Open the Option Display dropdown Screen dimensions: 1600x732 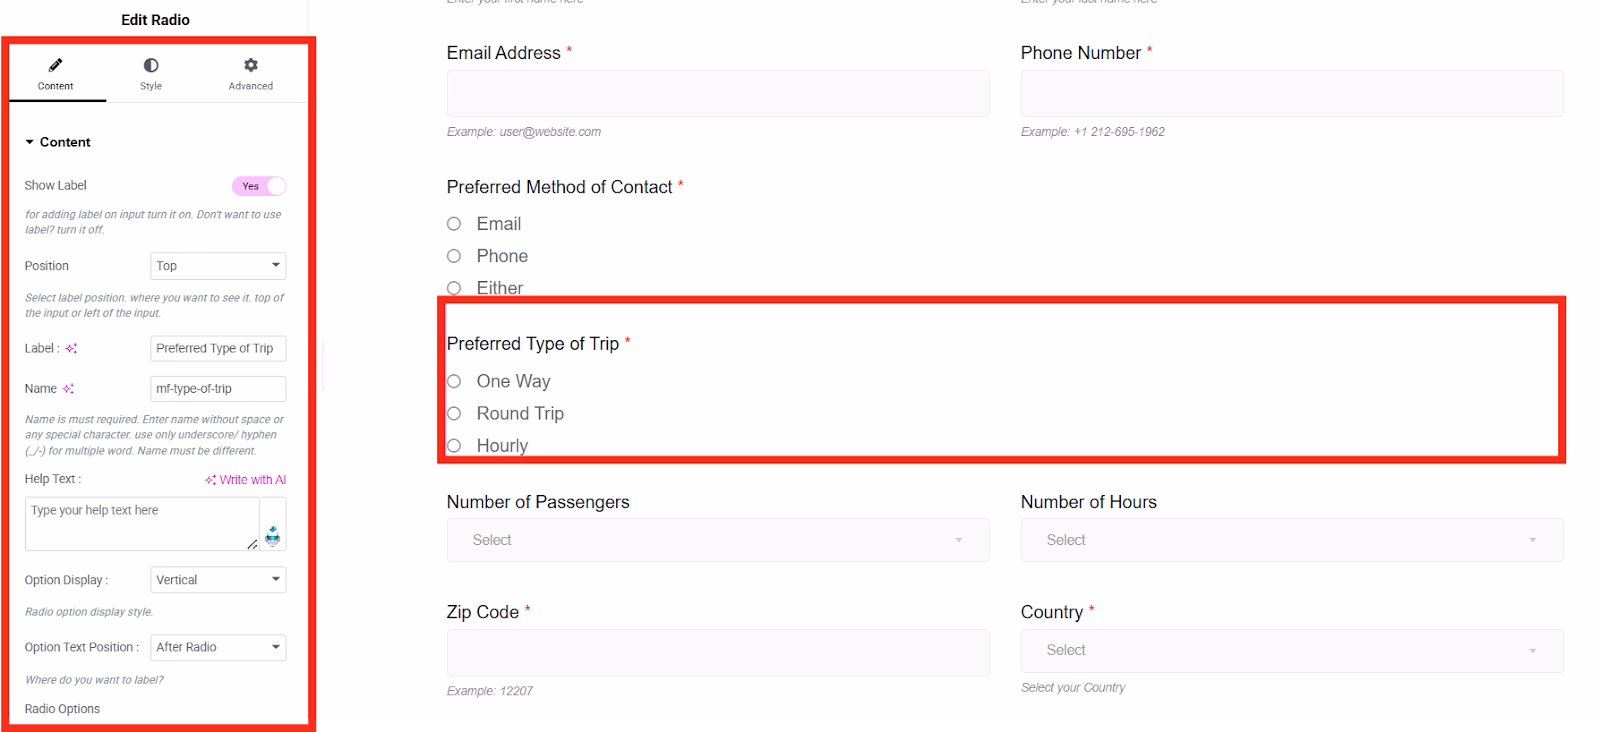click(218, 580)
